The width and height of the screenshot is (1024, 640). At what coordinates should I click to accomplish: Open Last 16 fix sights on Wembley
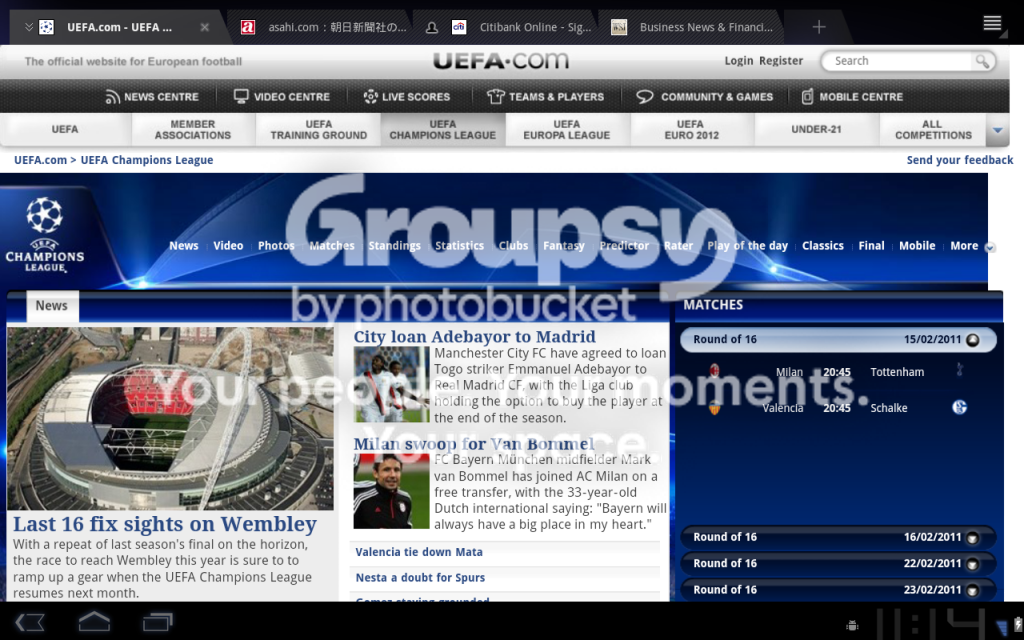(165, 524)
